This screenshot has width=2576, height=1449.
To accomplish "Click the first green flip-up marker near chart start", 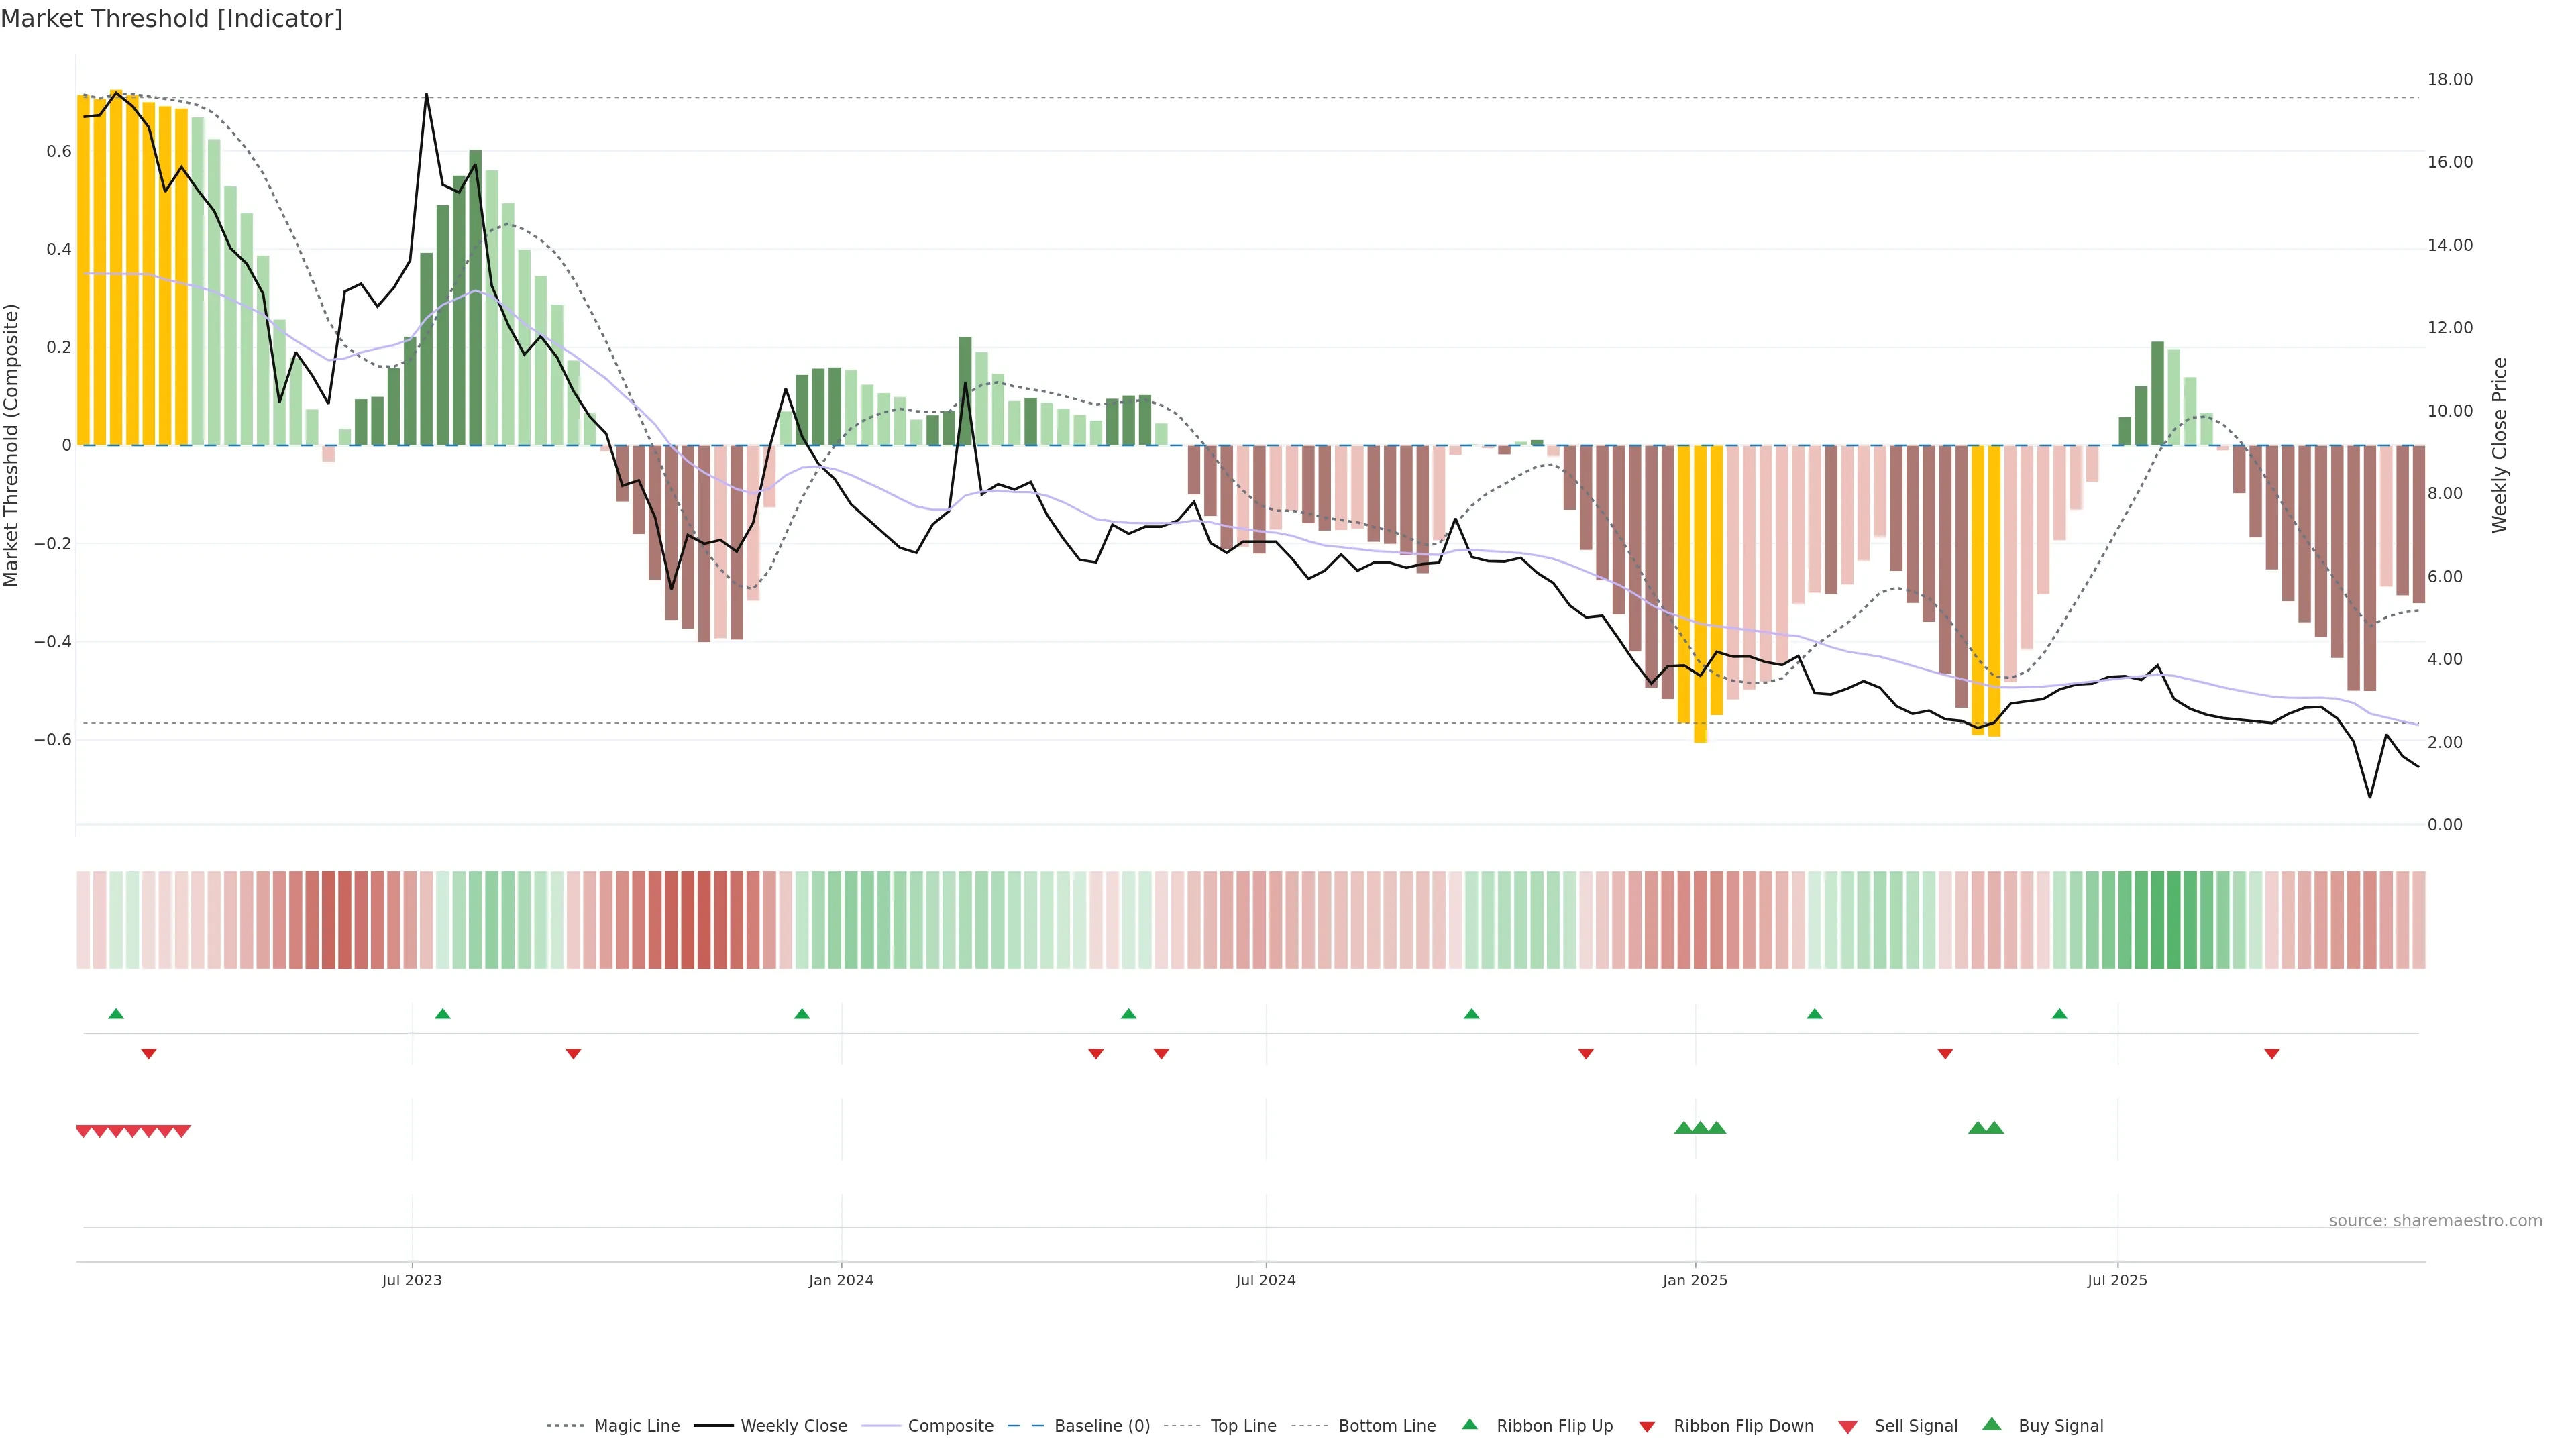I will tap(116, 1014).
